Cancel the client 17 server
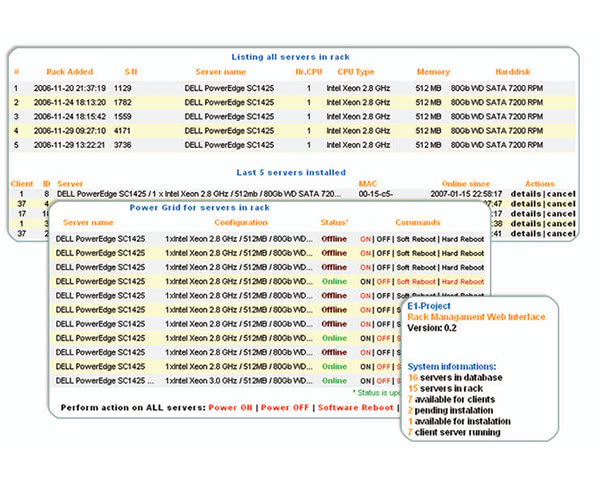Image resolution: width=600 pixels, height=500 pixels. (x=561, y=214)
